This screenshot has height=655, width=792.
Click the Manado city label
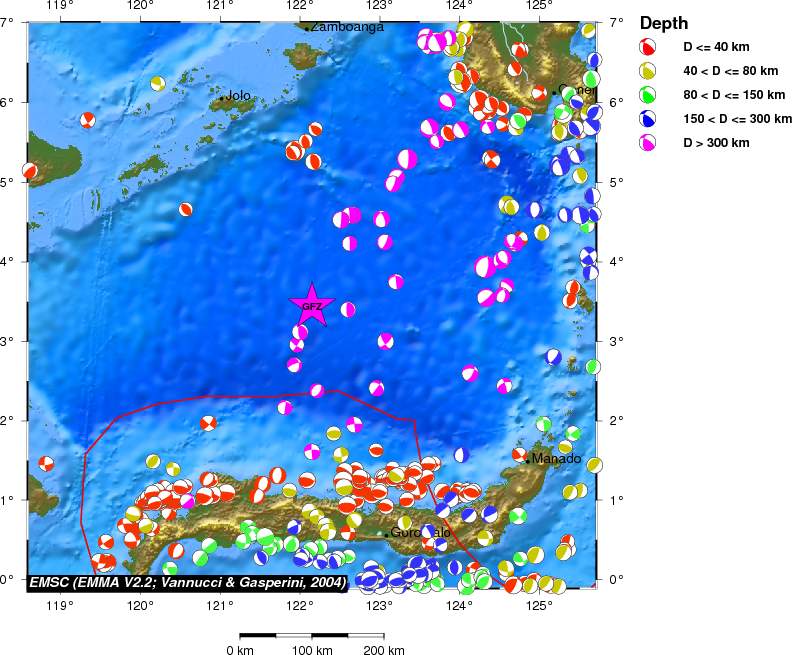(x=556, y=459)
